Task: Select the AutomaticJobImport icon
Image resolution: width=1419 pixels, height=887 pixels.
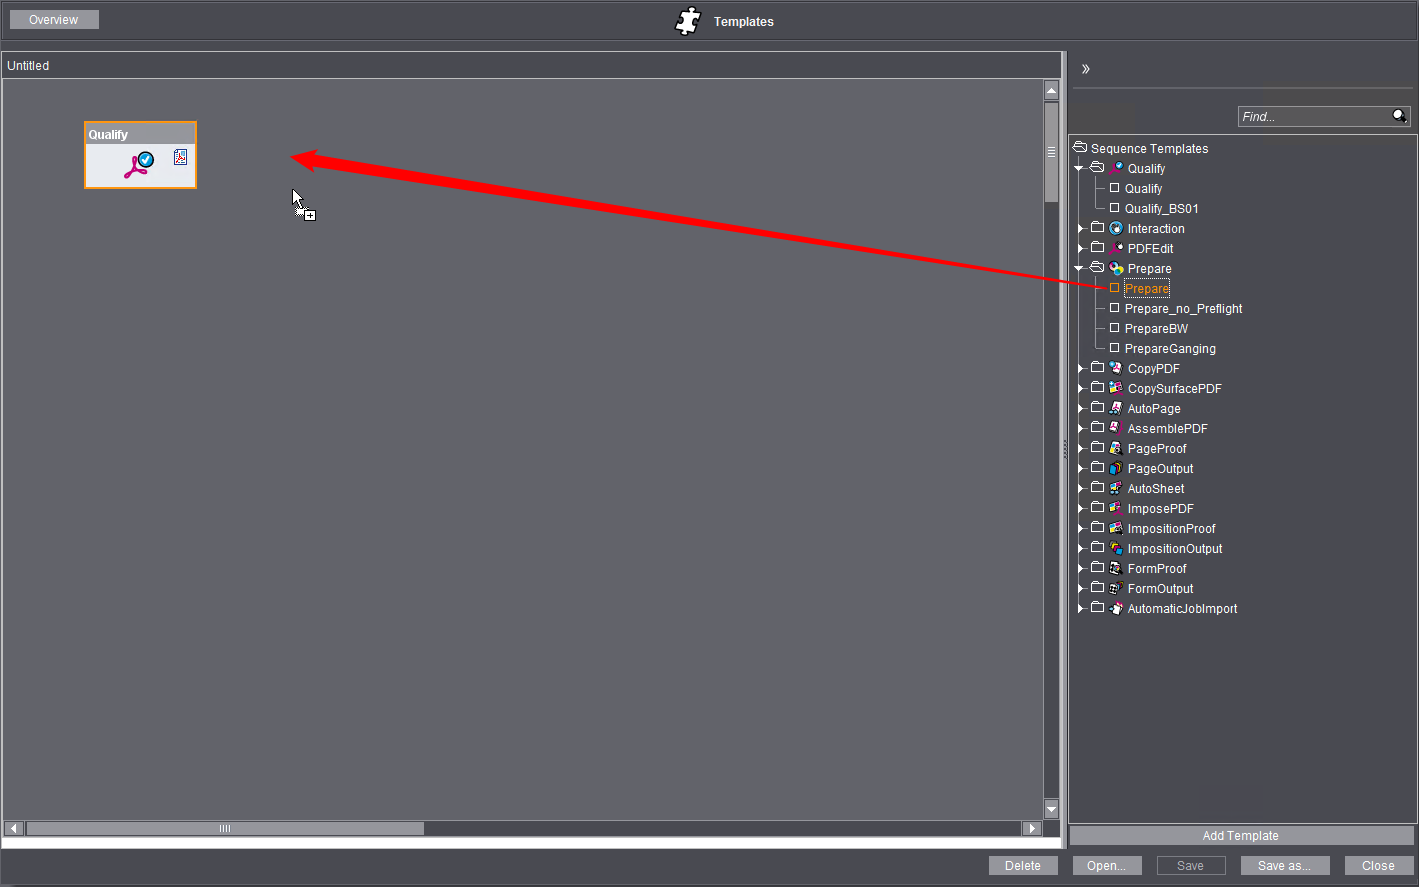Action: coord(1116,608)
